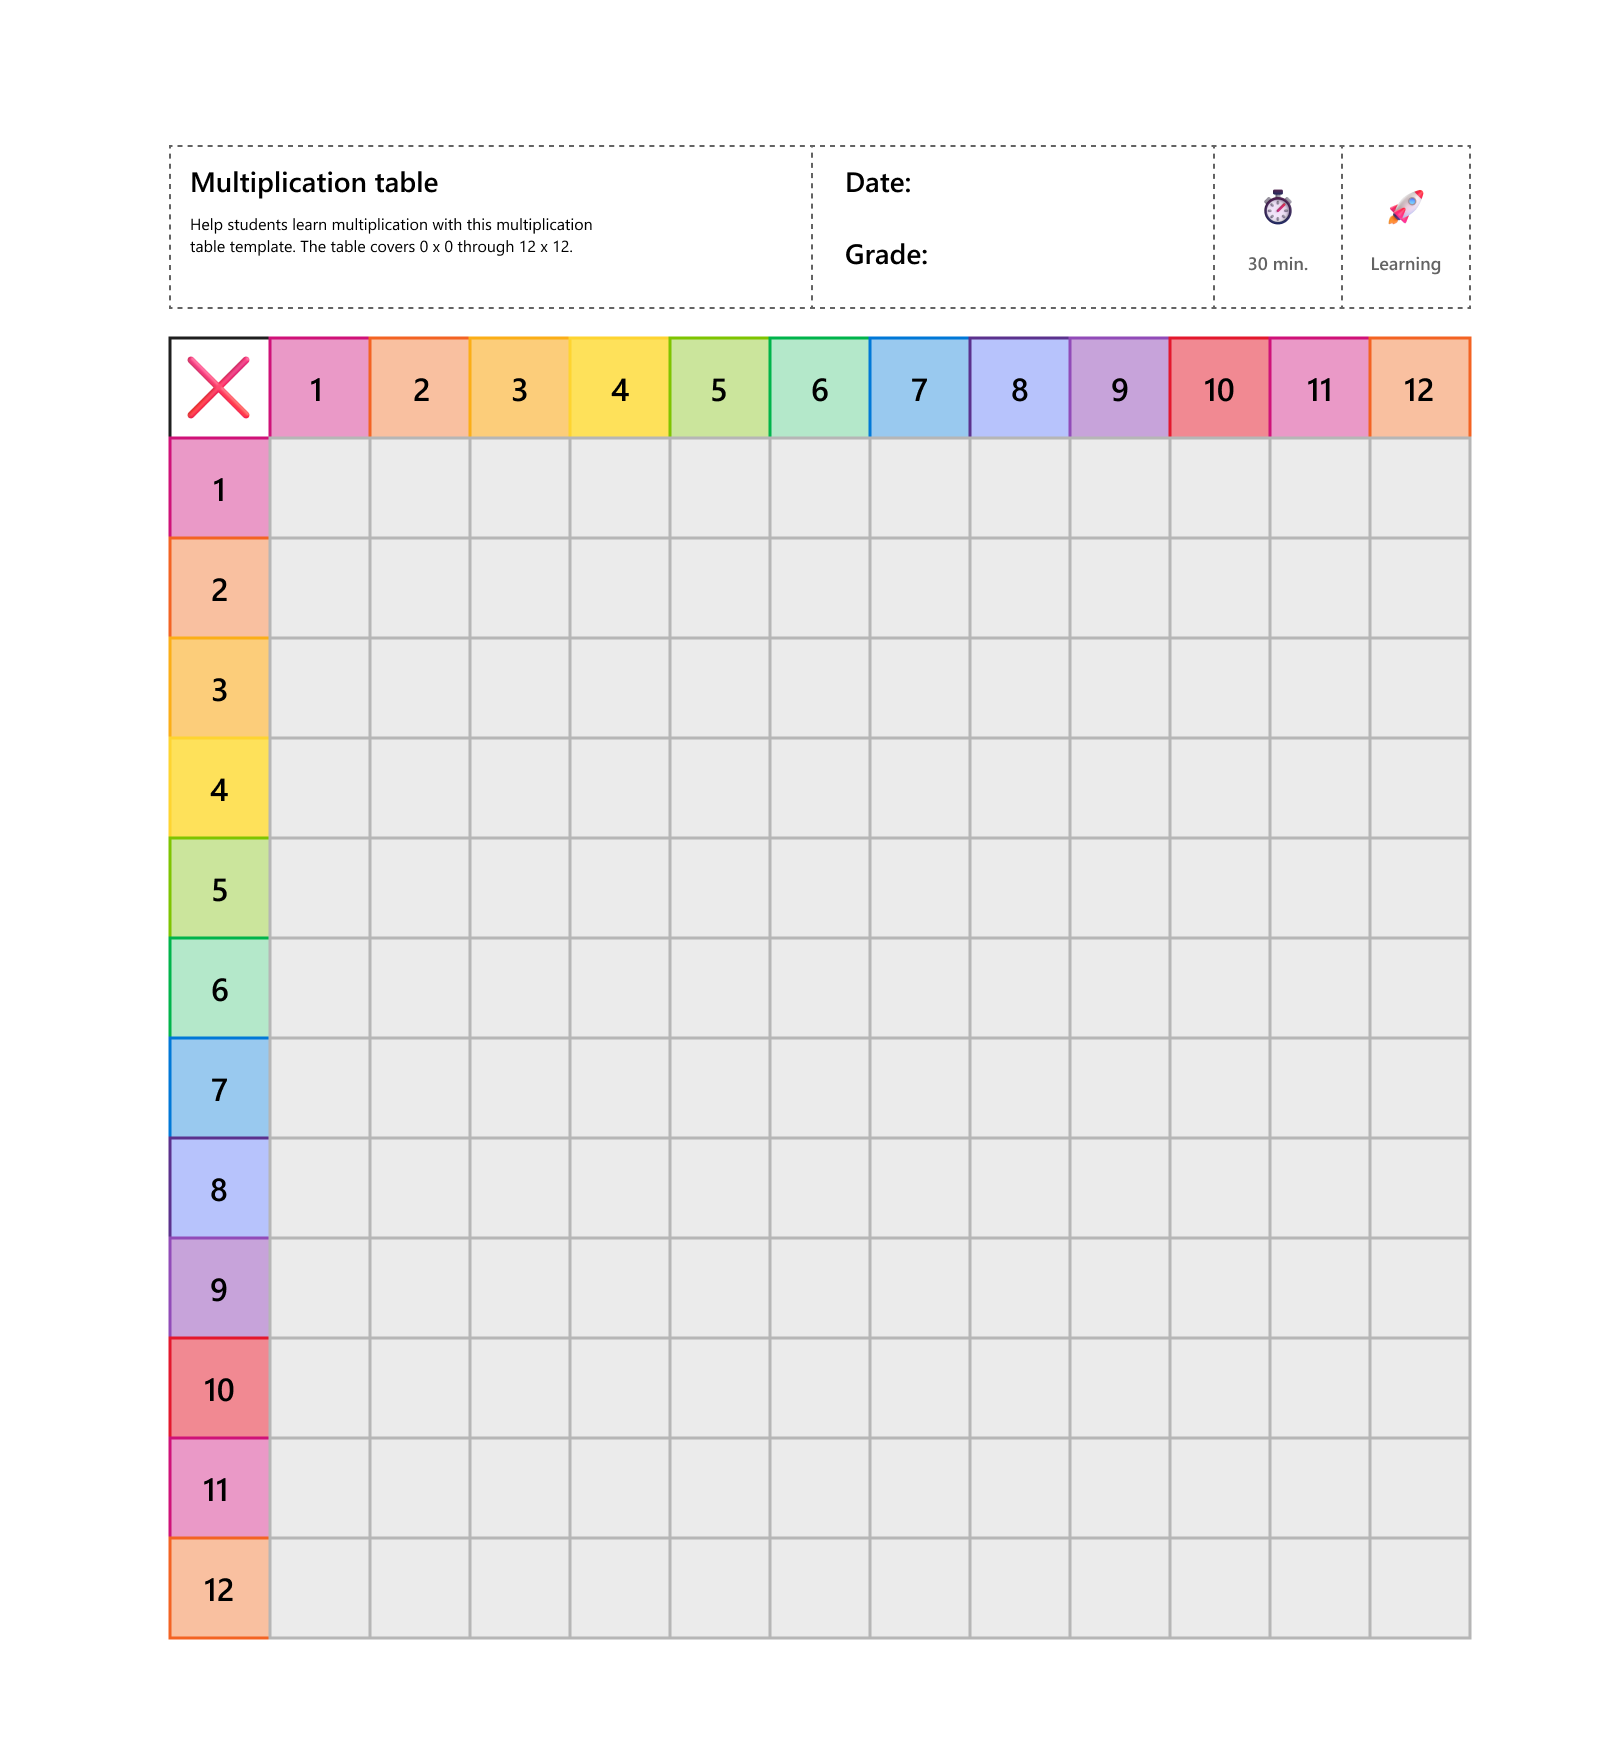Click the empty cell for 12 times 12
Screen dimensions: 1616x1757
coord(1419,1588)
